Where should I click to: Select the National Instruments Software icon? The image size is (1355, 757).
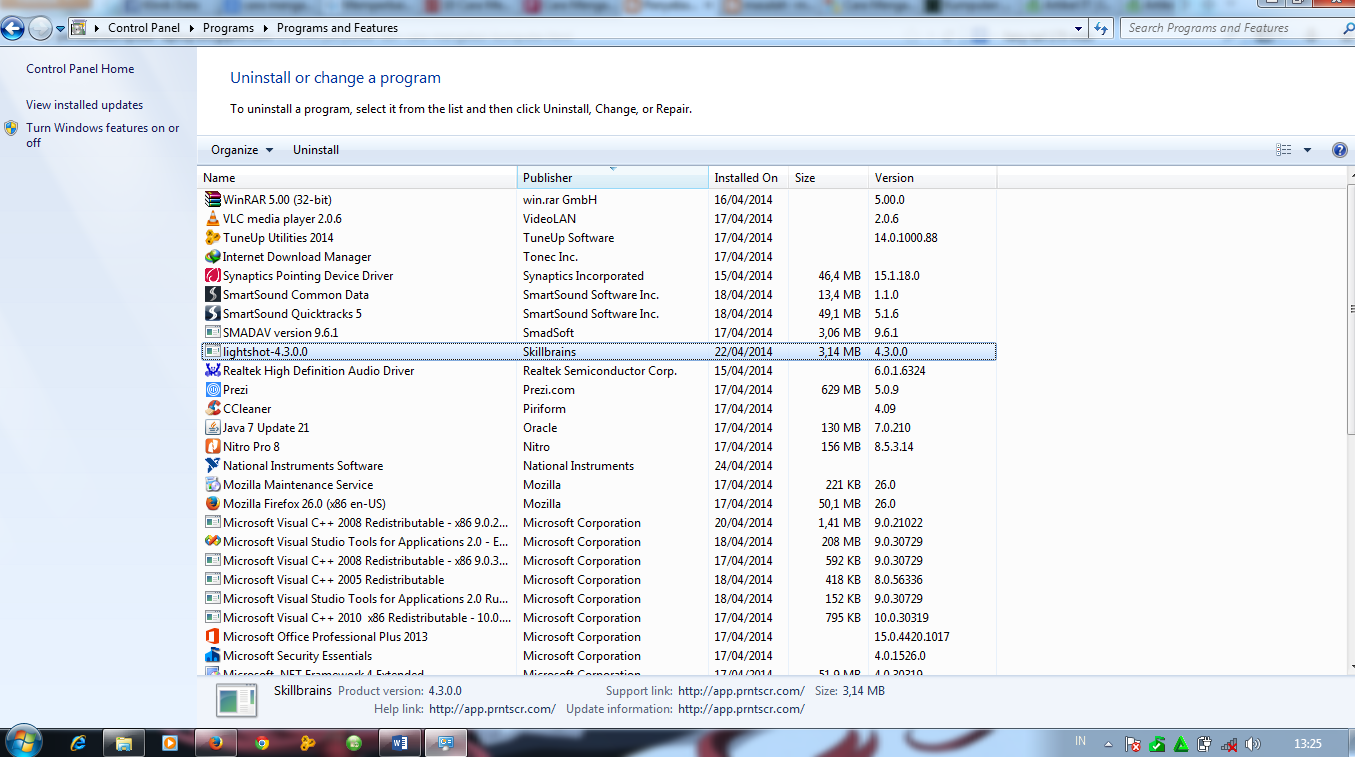tap(212, 466)
